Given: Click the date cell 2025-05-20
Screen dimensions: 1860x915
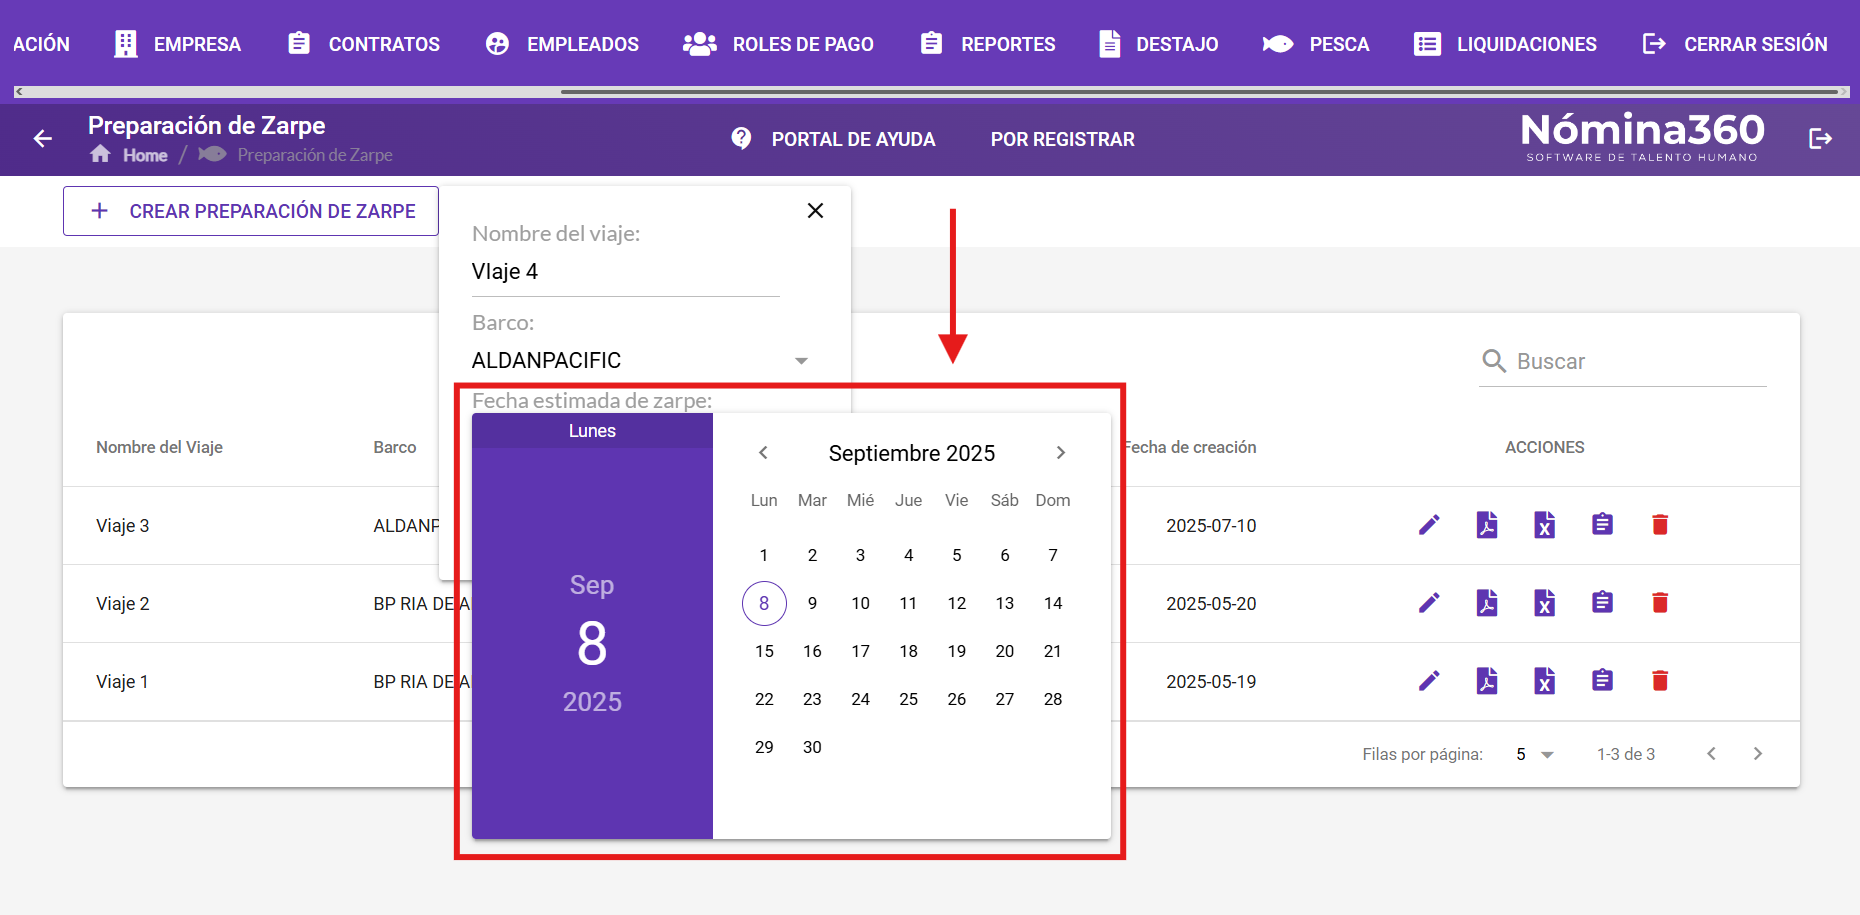Looking at the screenshot, I should (x=1211, y=604).
